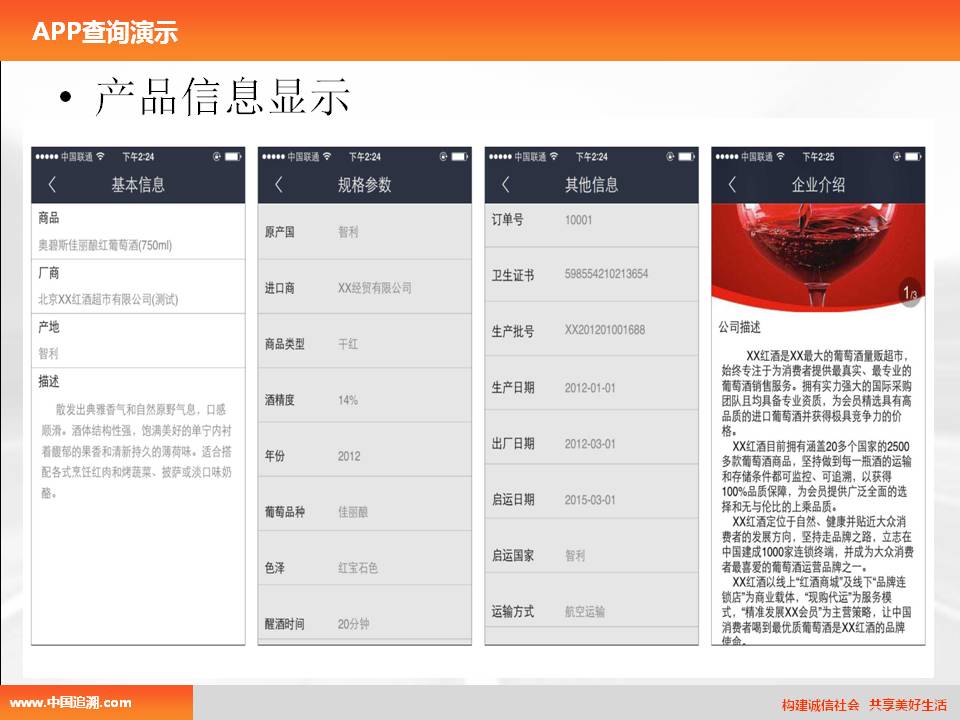The width and height of the screenshot is (960, 720).
Task: Click the 商品 label
Action: coord(48,217)
